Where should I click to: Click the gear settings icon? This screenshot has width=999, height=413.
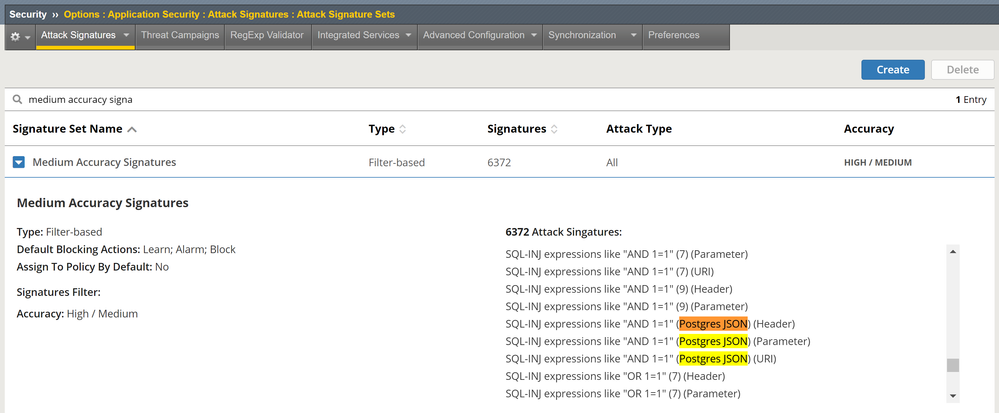click(15, 36)
